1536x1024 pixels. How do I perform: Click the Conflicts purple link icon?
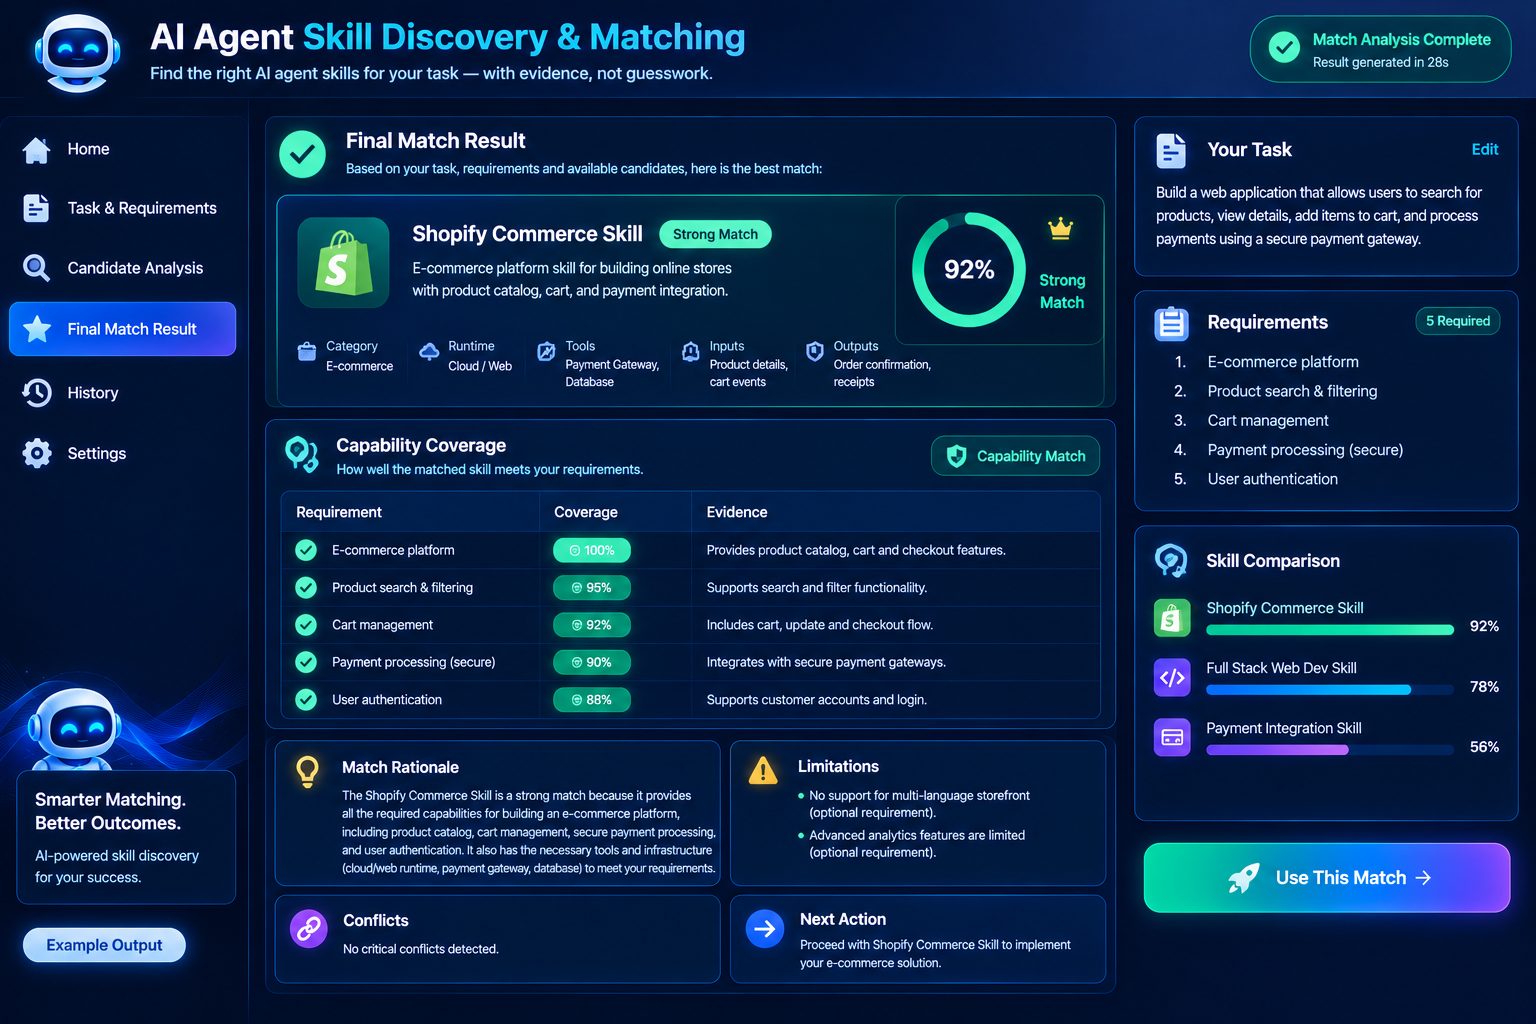tap(309, 929)
